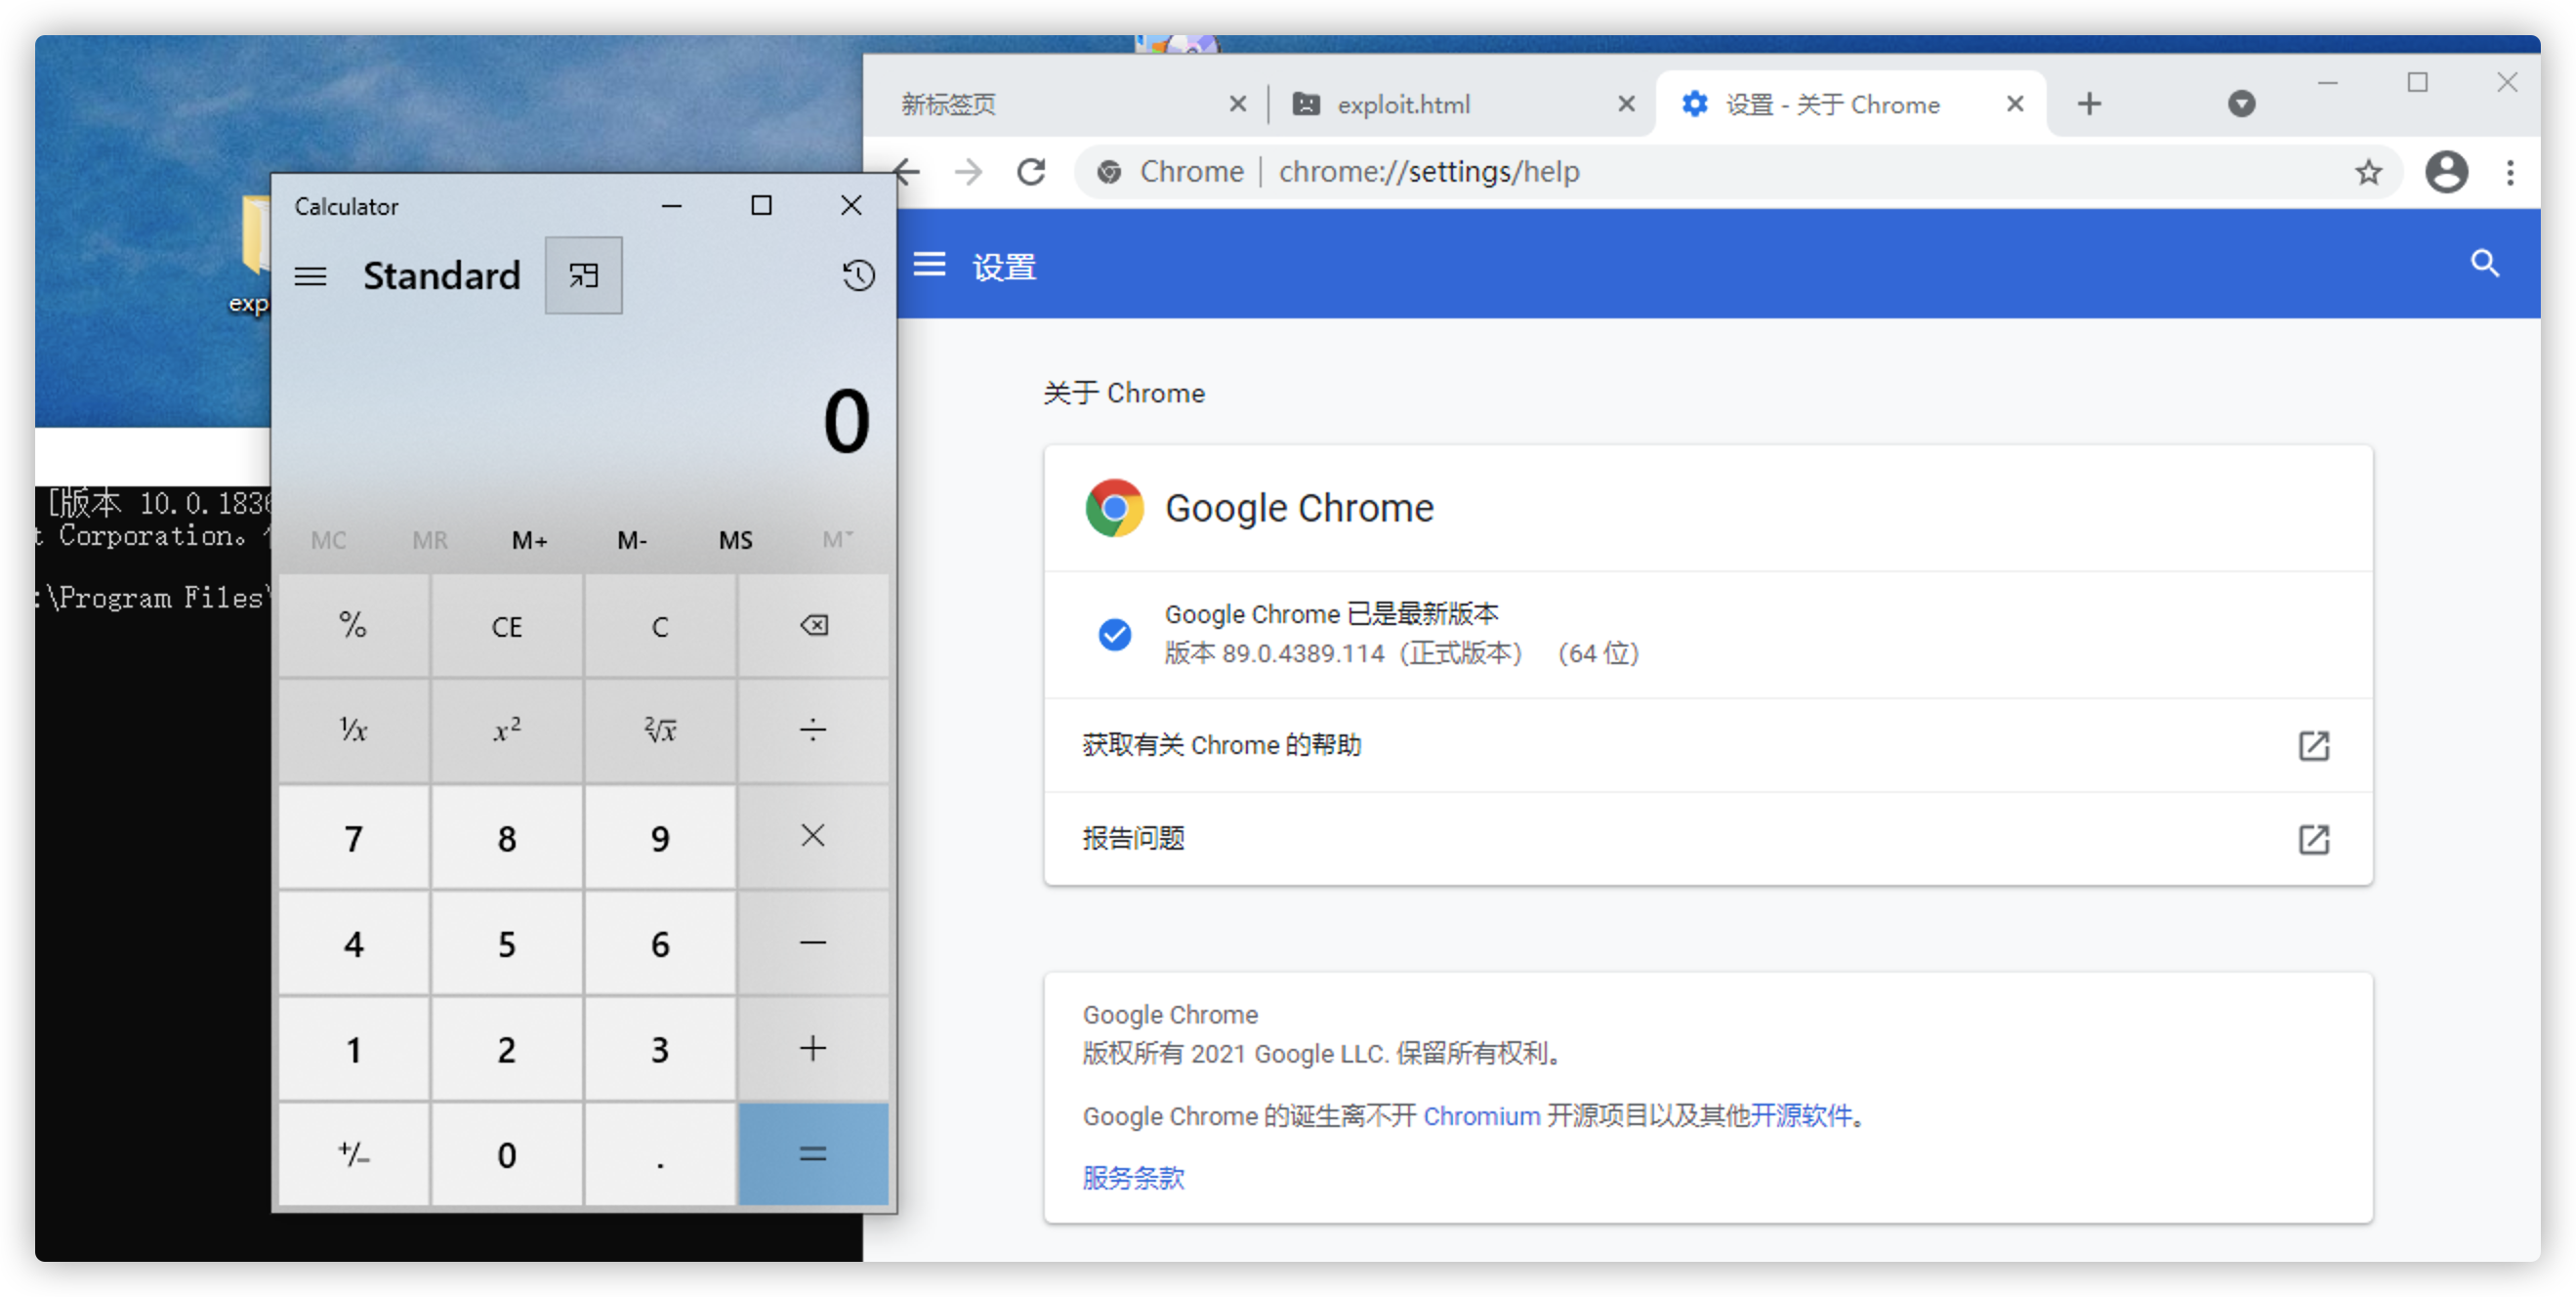Click digit 0 key in Calculator

[x=507, y=1154]
